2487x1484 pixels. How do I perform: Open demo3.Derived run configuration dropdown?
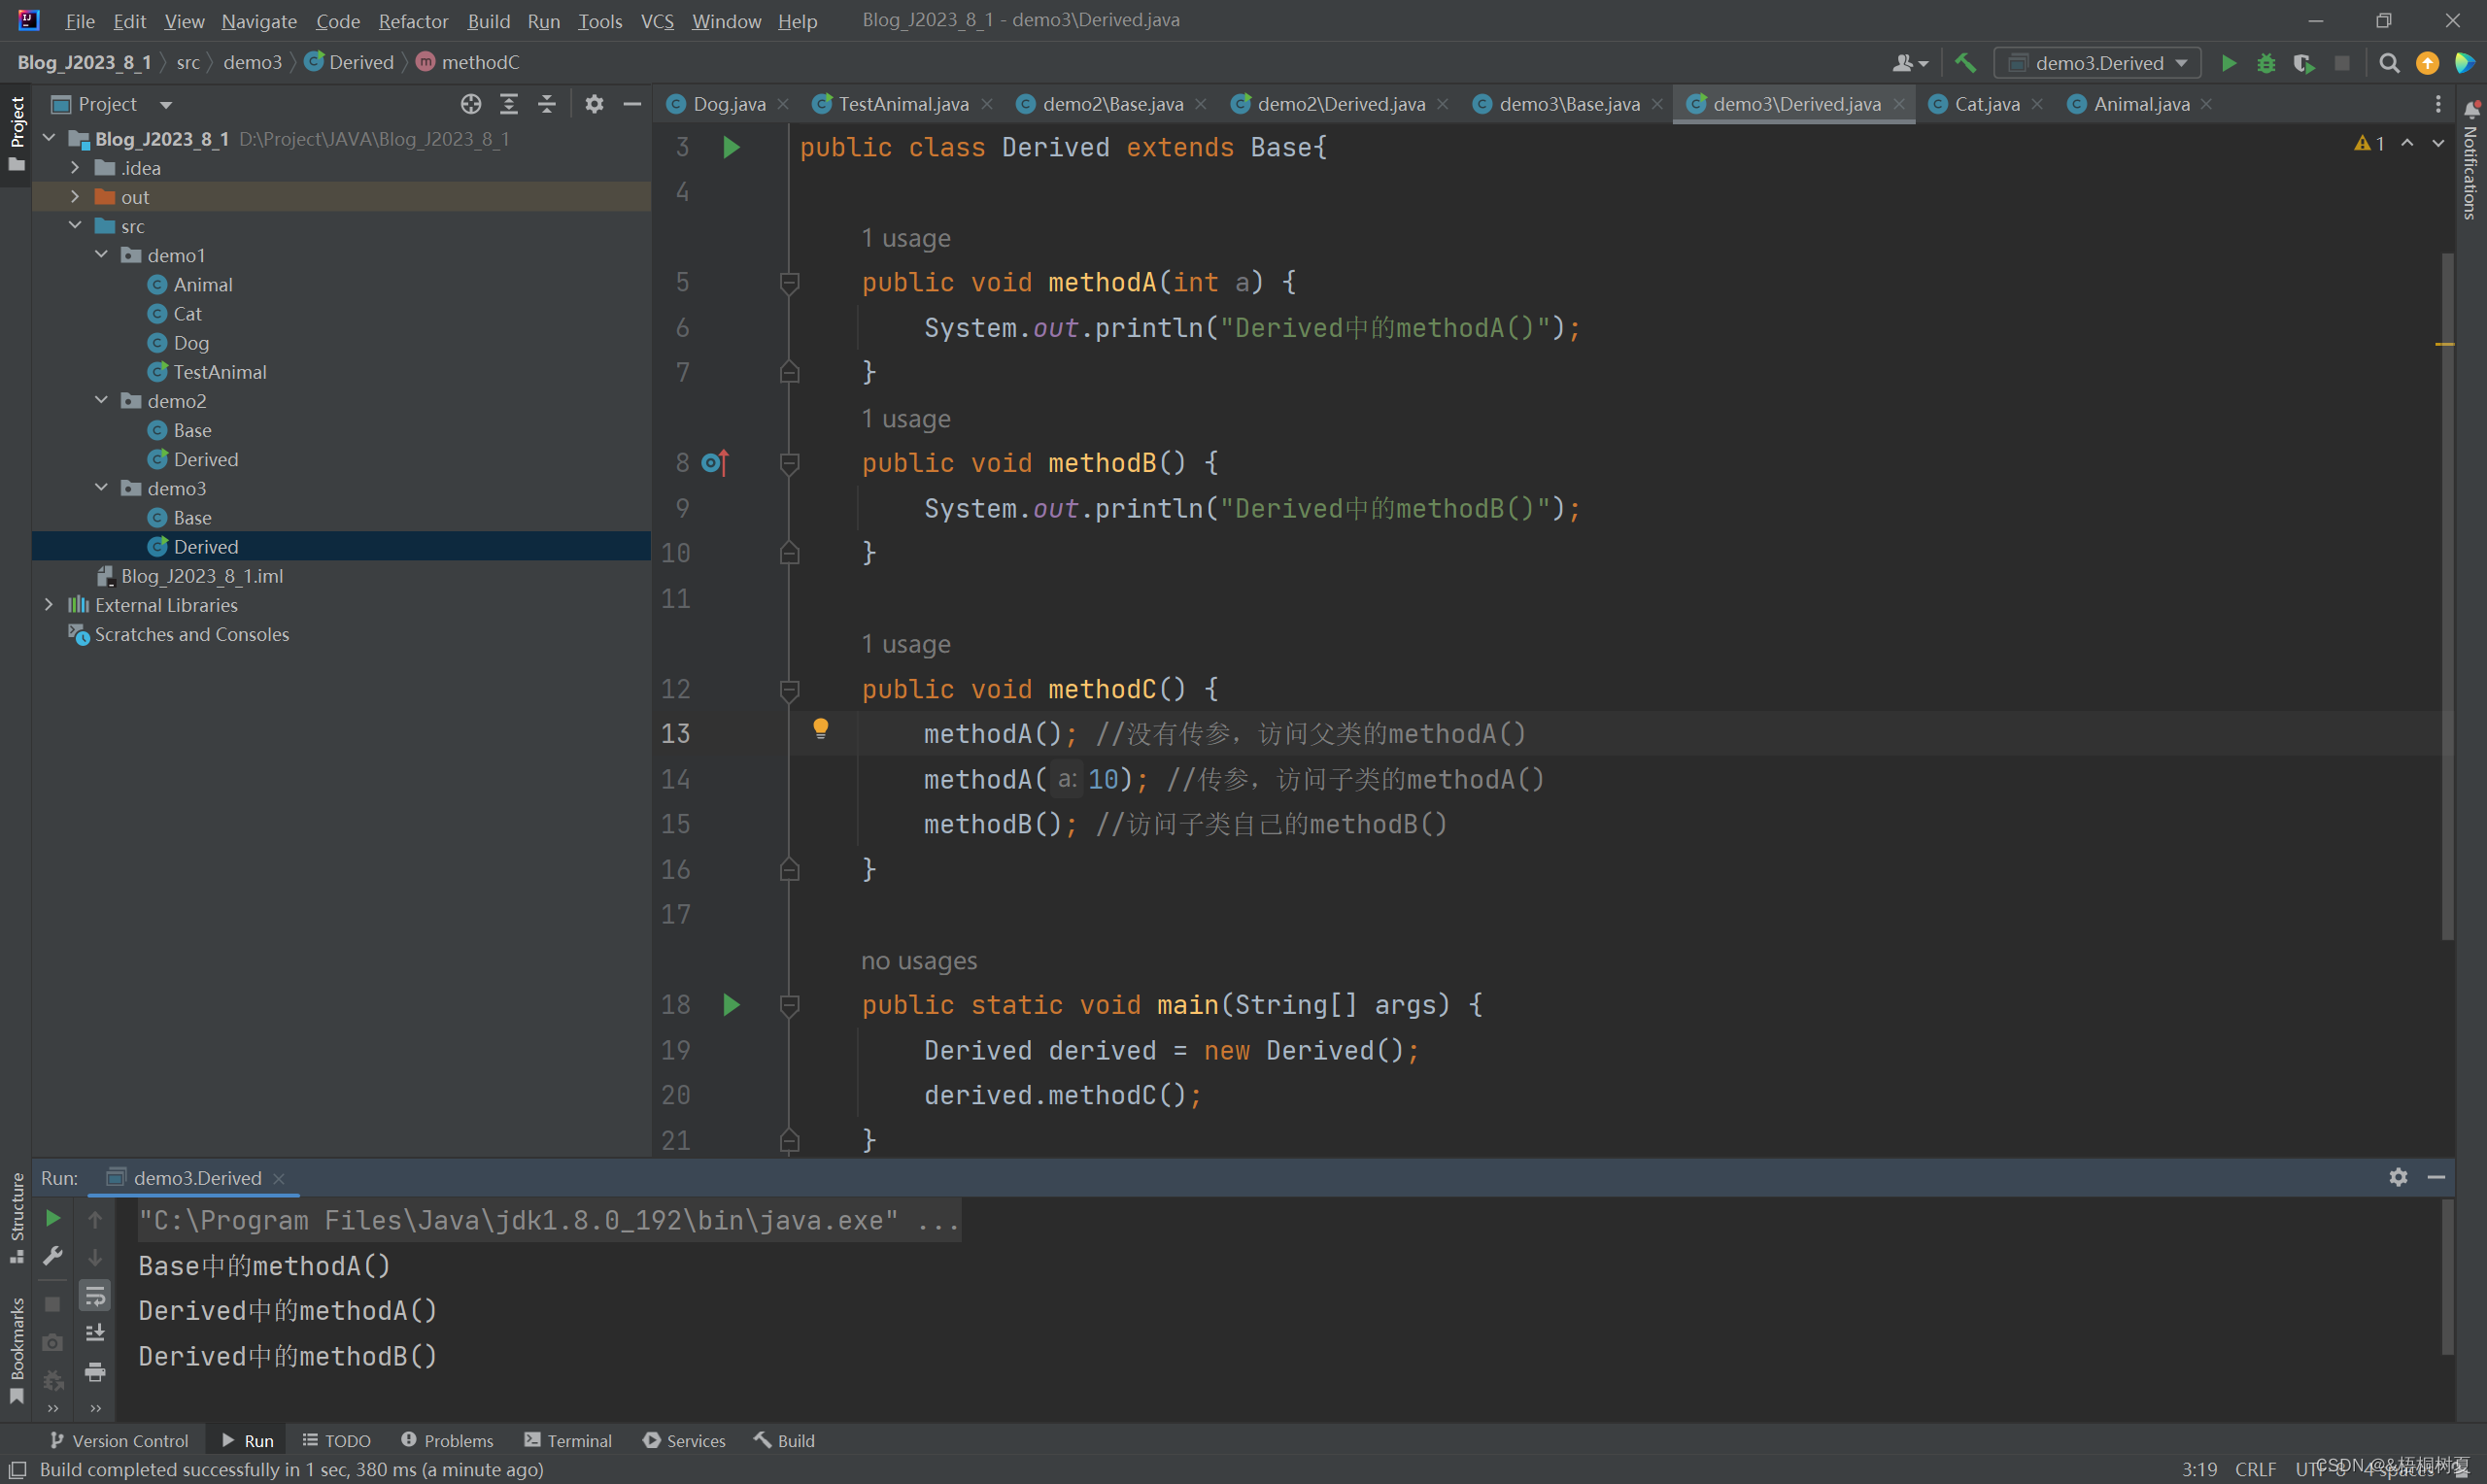[2098, 63]
